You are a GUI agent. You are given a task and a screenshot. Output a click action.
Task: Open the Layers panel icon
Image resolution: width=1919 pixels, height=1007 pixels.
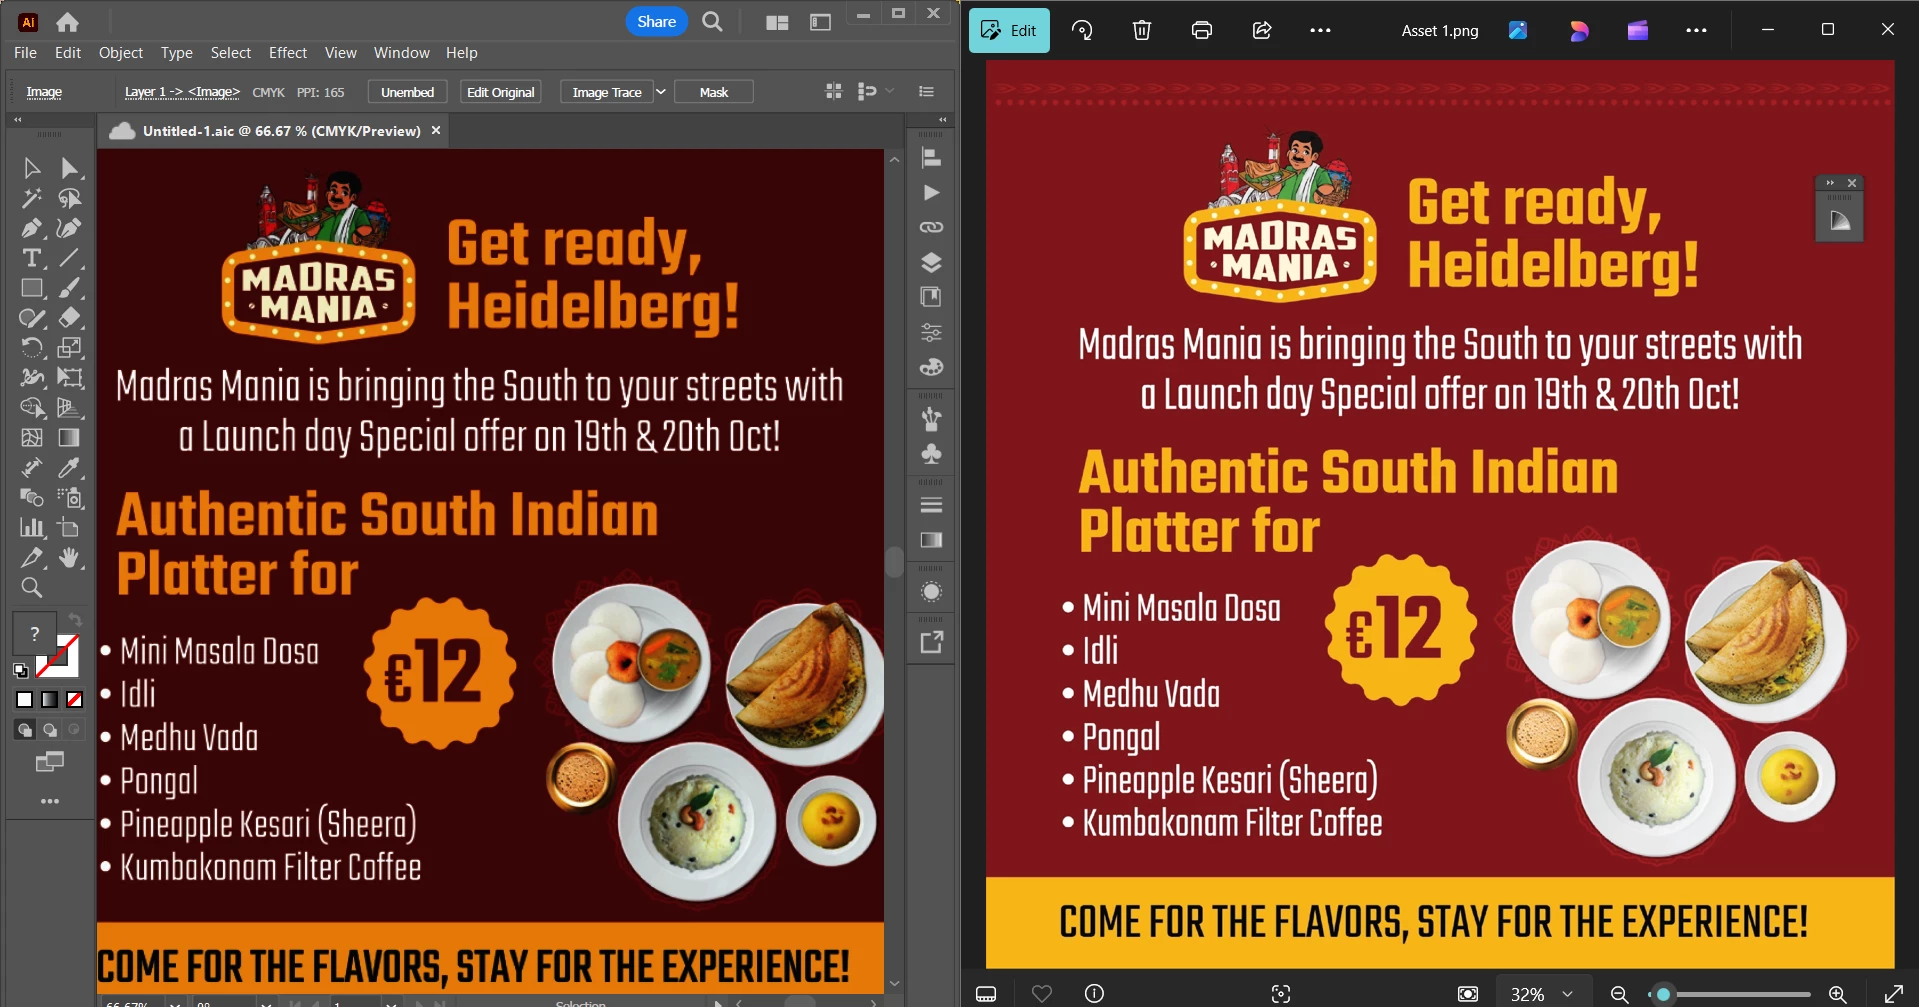click(931, 263)
